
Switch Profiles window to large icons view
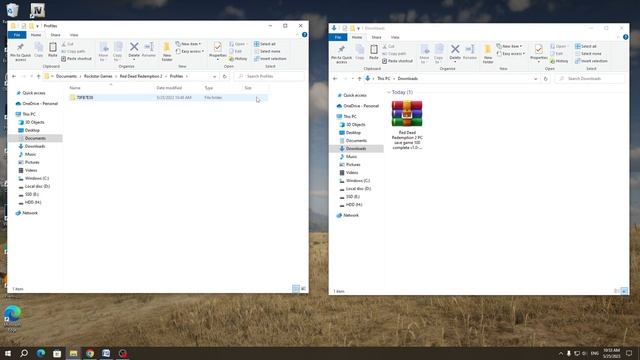[x=303, y=289]
